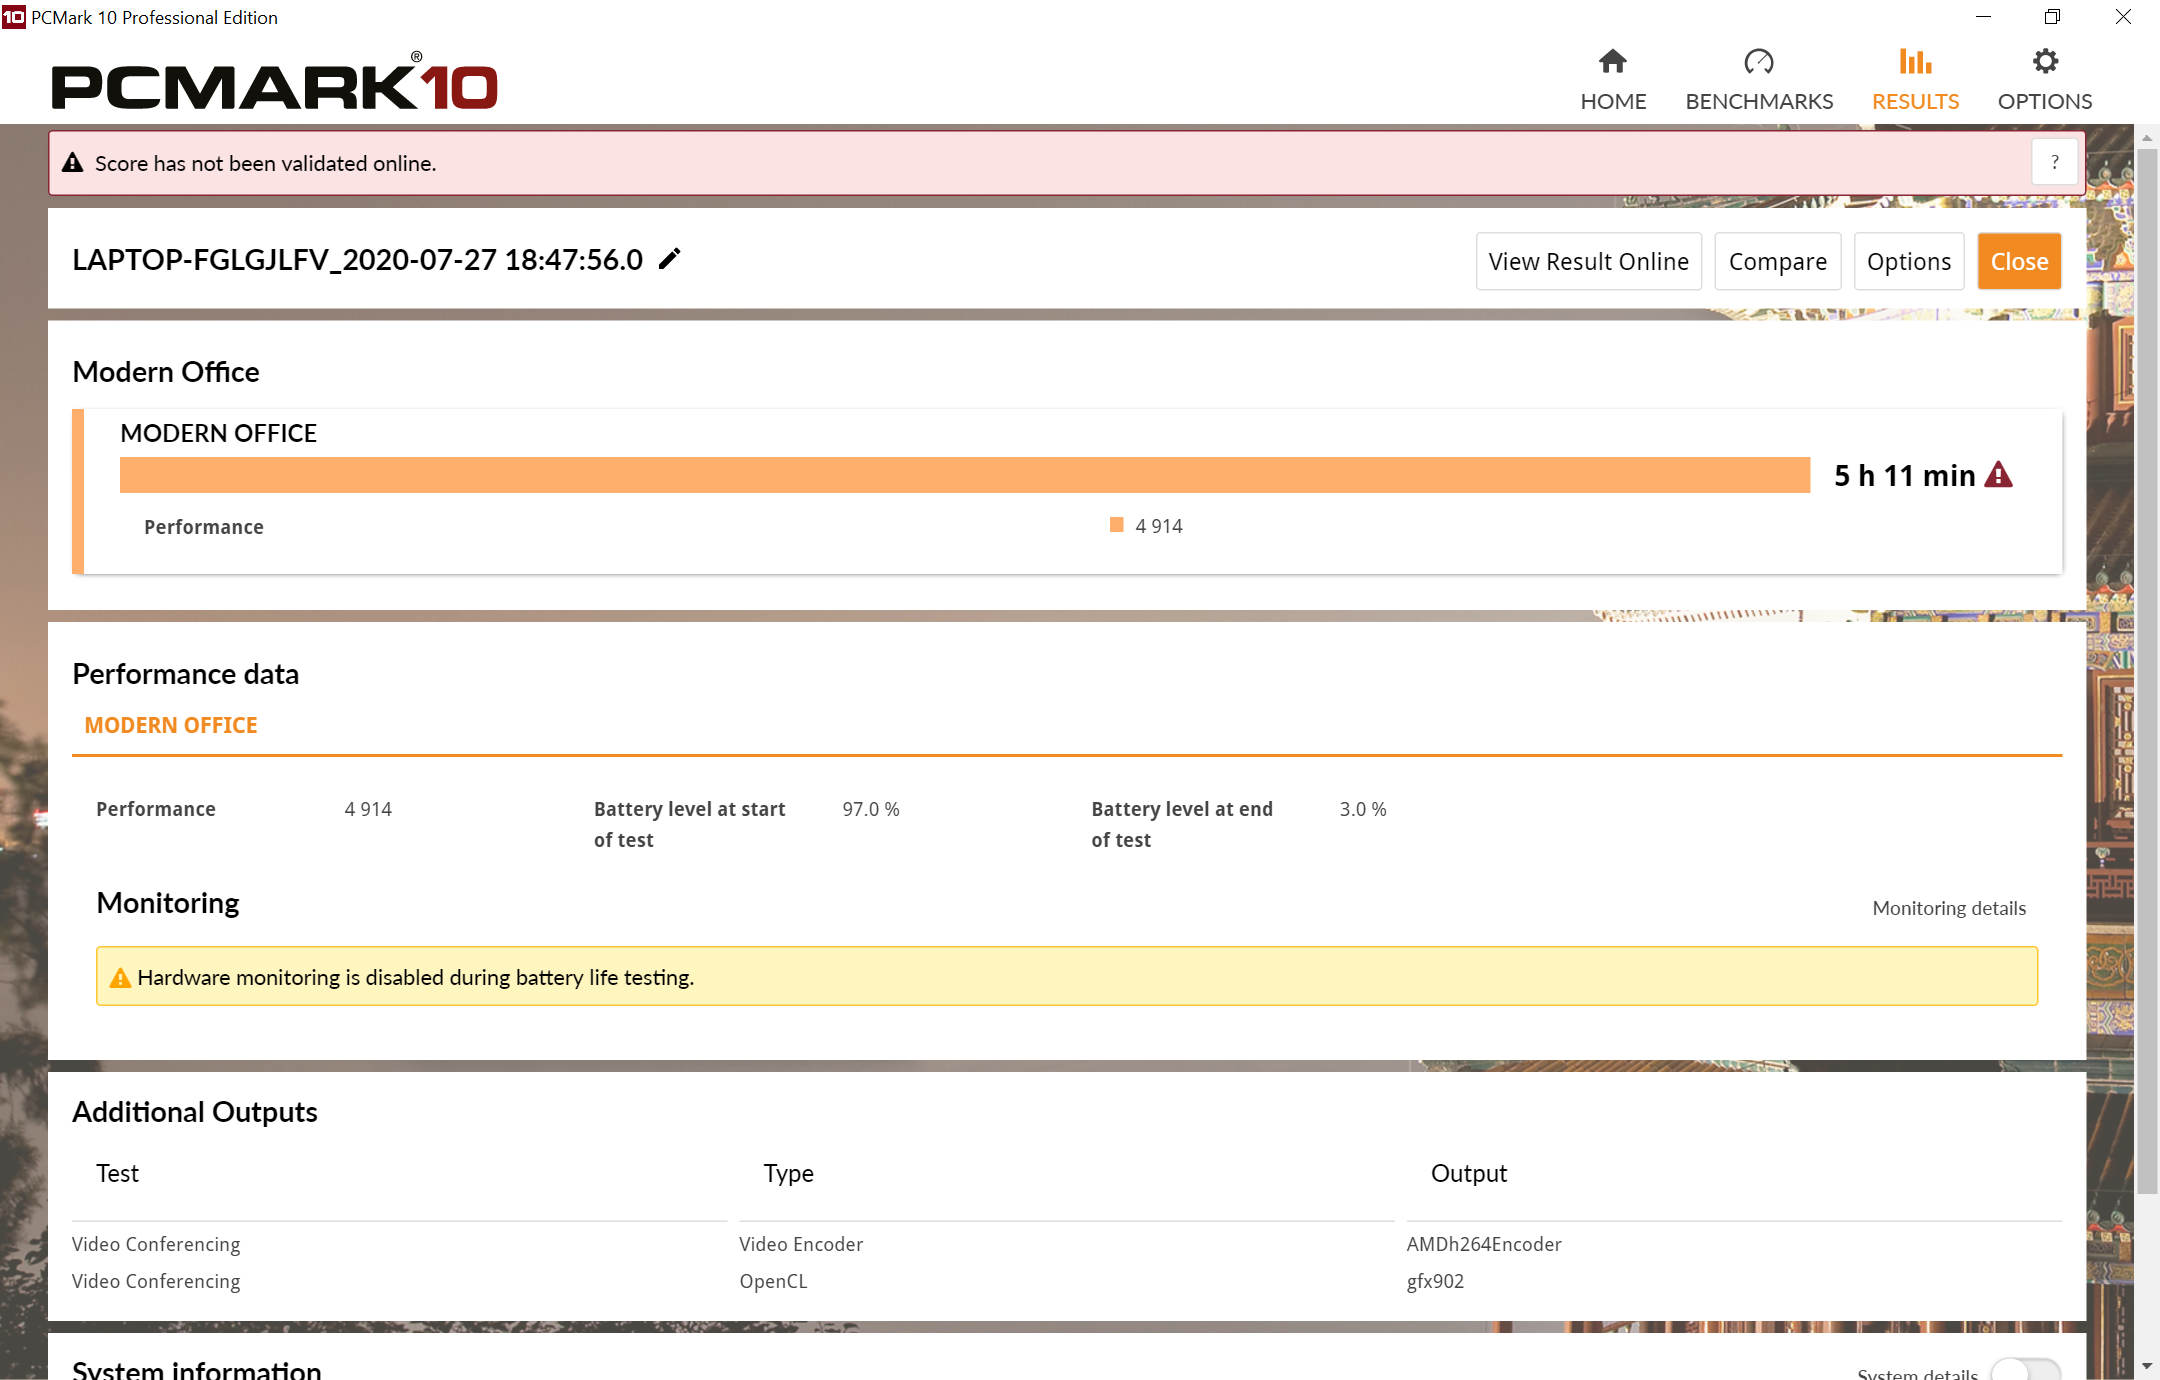Viewport: 2160px width, 1380px height.
Task: Restore down the PCMark 10 window
Action: click(x=2052, y=17)
